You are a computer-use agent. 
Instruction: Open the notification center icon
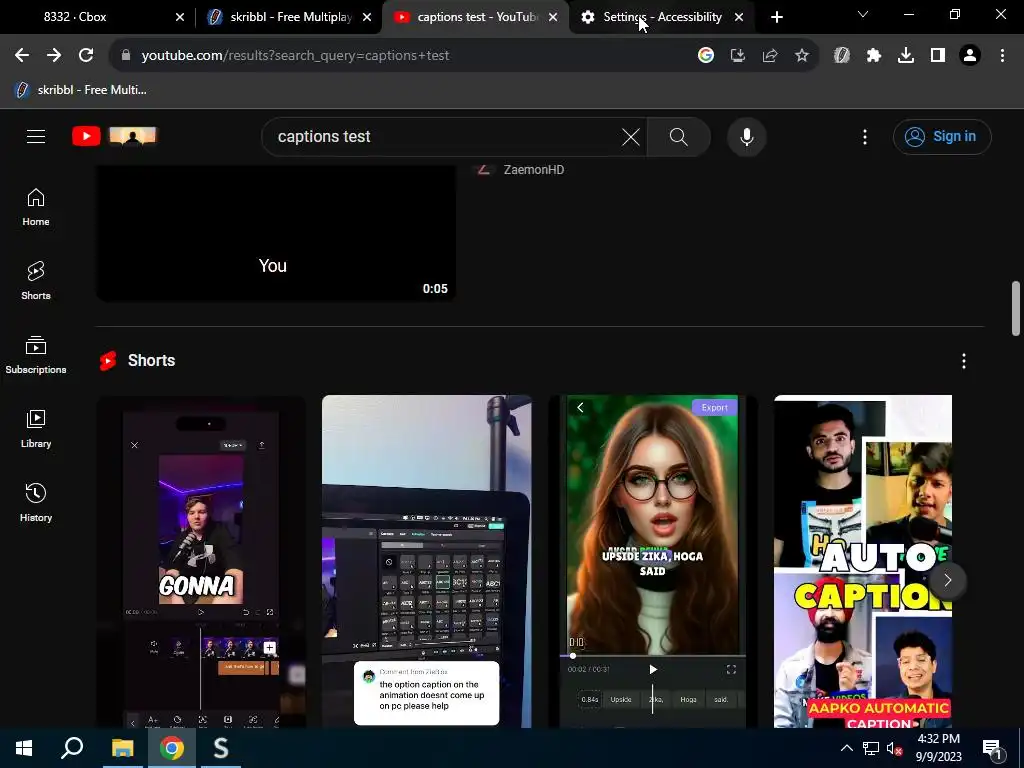coord(993,749)
